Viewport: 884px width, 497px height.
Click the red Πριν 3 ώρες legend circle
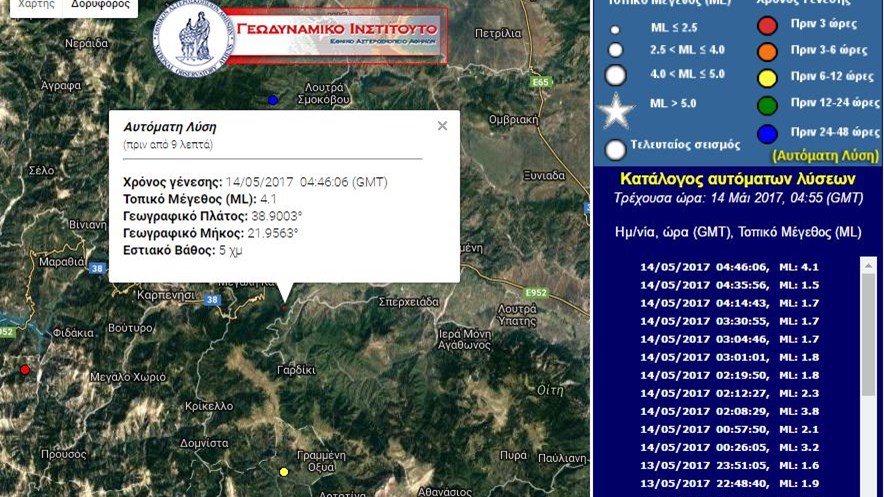pyautogui.click(x=767, y=25)
